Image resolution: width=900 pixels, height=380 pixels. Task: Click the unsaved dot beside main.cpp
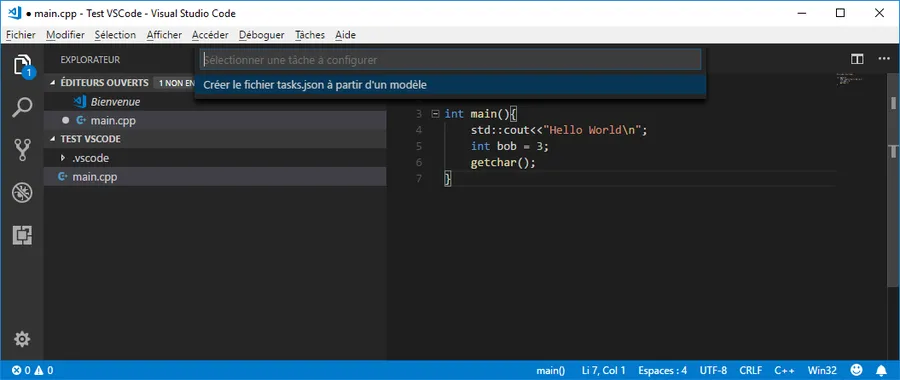(x=65, y=121)
